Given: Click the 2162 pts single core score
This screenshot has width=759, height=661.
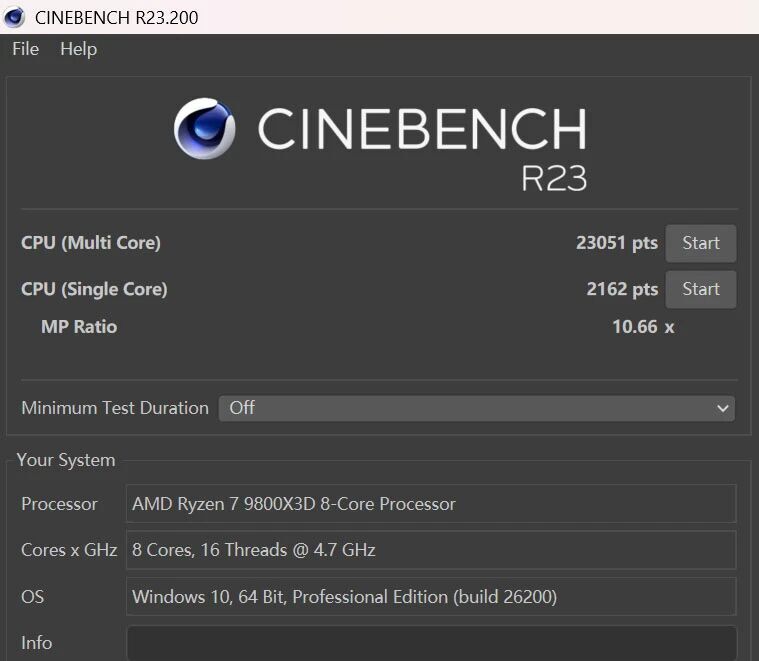Looking at the screenshot, I should click(x=621, y=289).
